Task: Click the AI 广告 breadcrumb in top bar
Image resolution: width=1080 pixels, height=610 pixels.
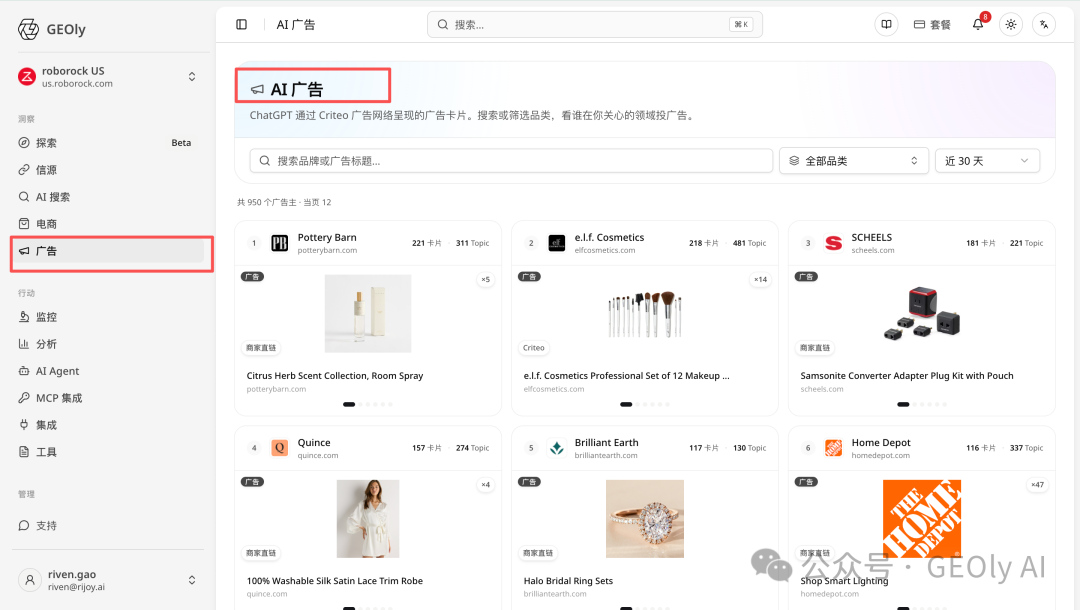Action: pos(295,25)
